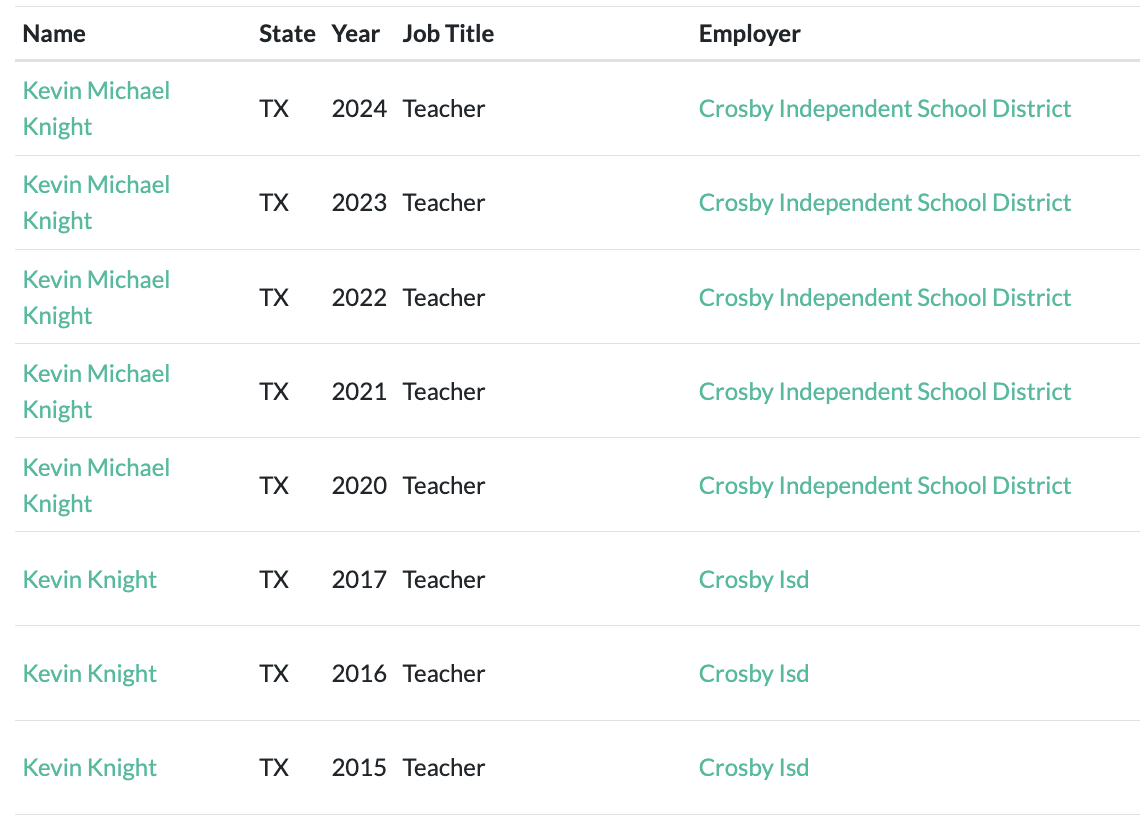Visit Crosby Independent School District in 2020 row
This screenshot has height=822, width=1140.
(885, 485)
